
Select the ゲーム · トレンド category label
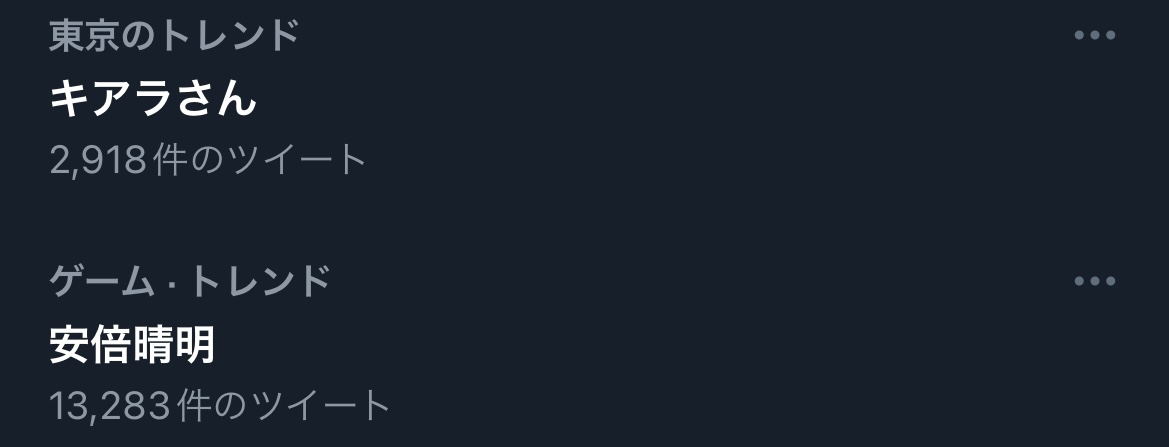pos(190,282)
